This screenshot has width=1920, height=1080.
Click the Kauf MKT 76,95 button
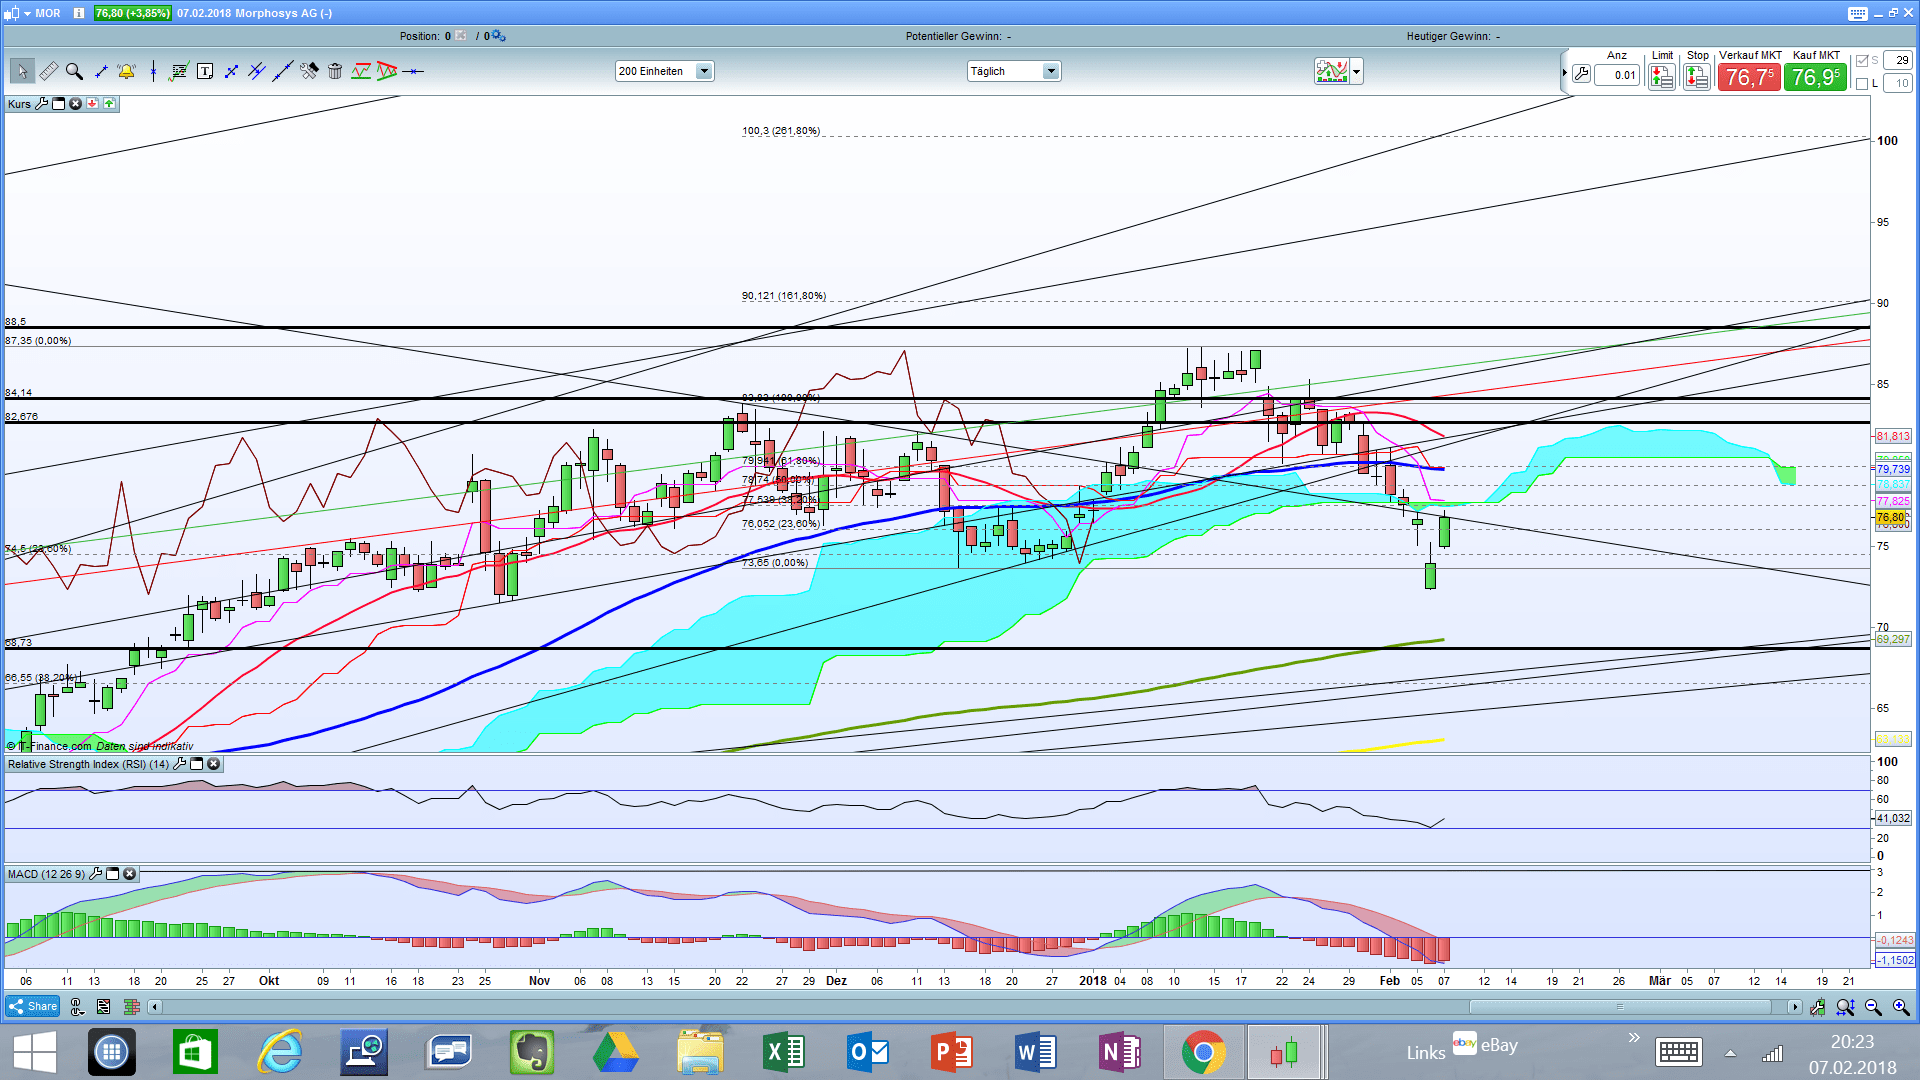click(x=1815, y=77)
